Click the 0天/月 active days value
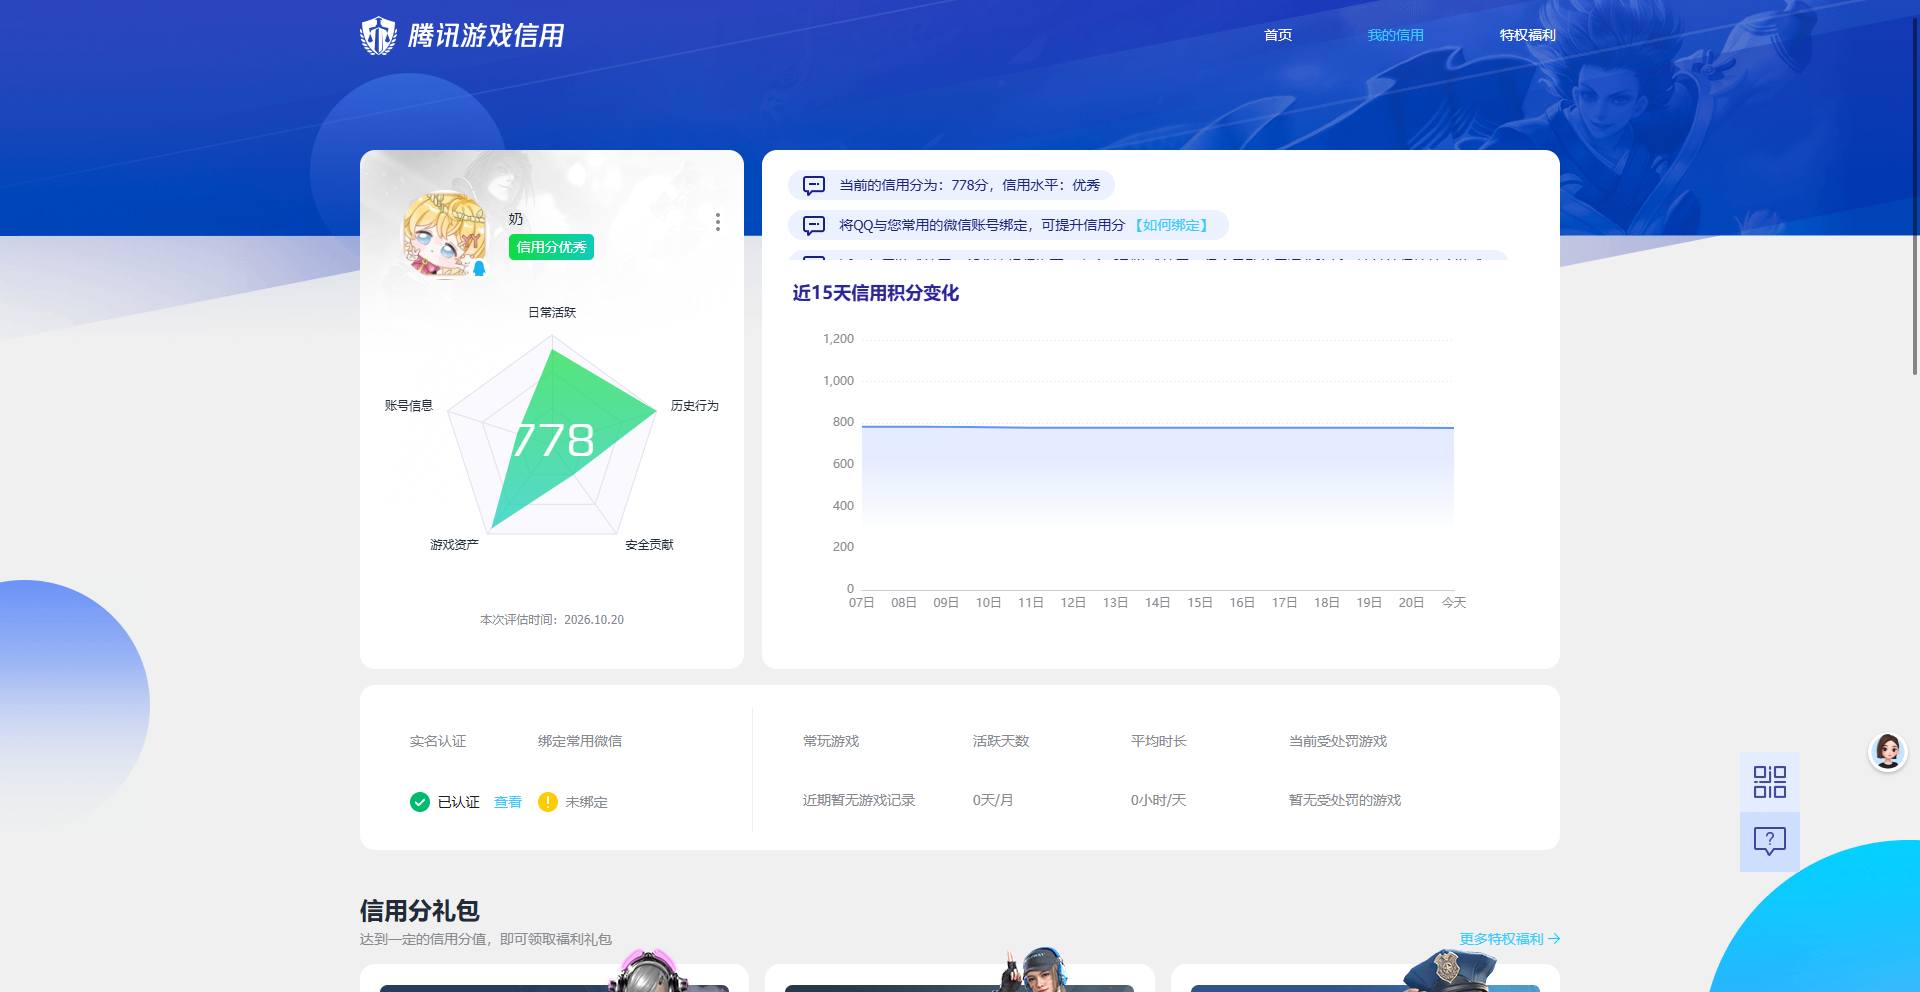This screenshot has height=992, width=1920. coord(993,800)
